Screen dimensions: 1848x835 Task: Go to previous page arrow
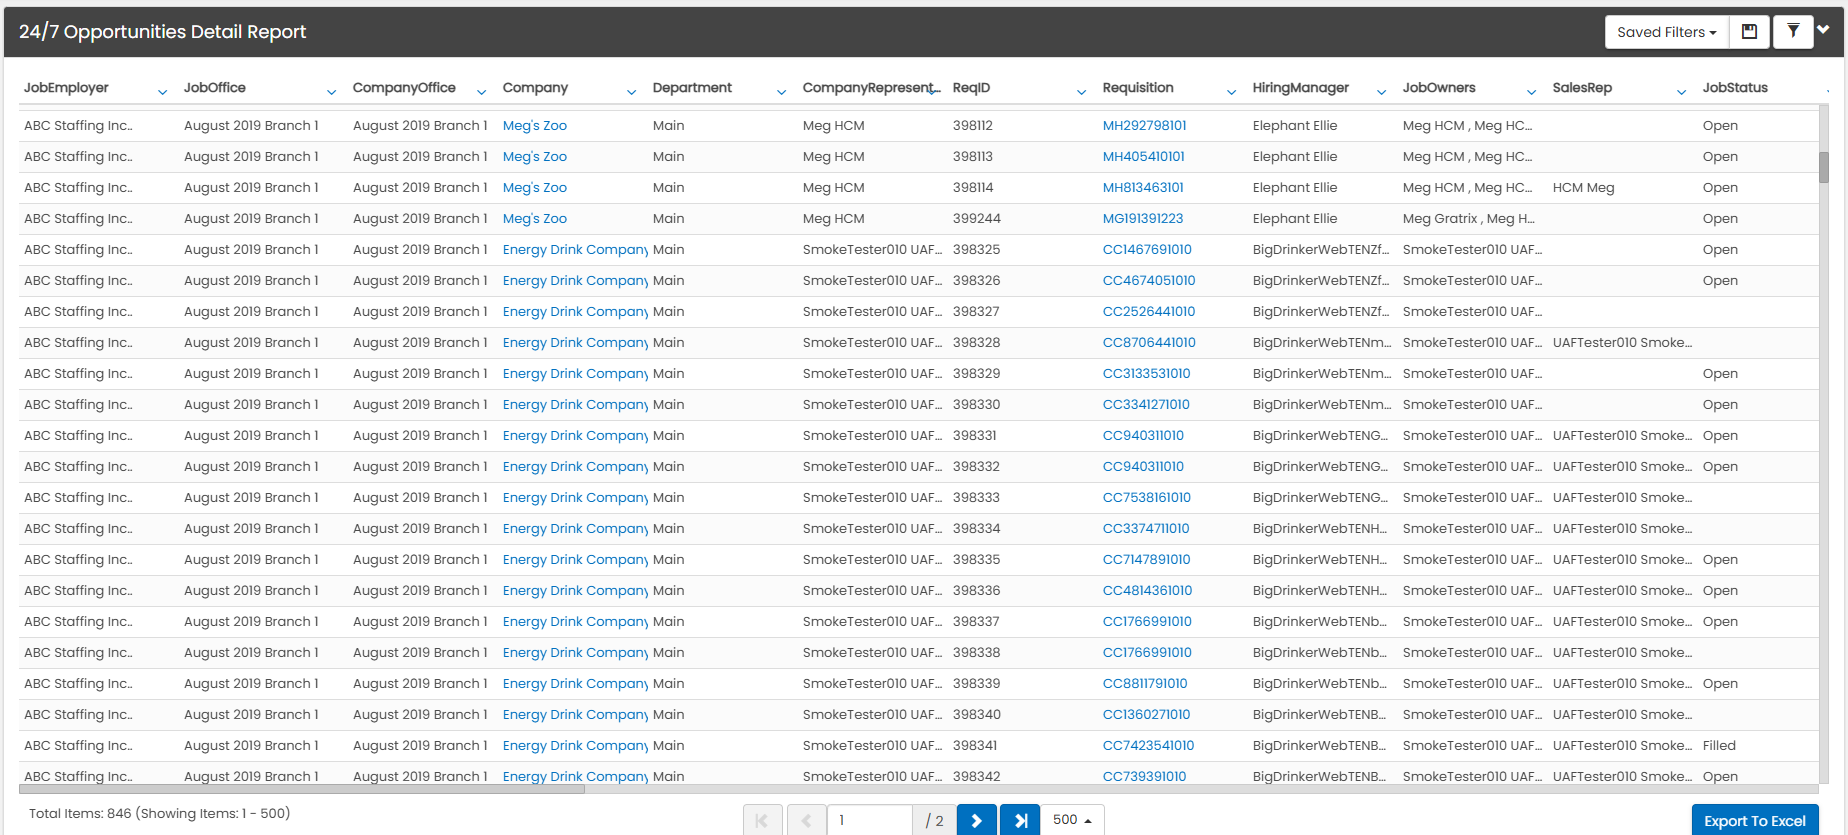tap(806, 820)
